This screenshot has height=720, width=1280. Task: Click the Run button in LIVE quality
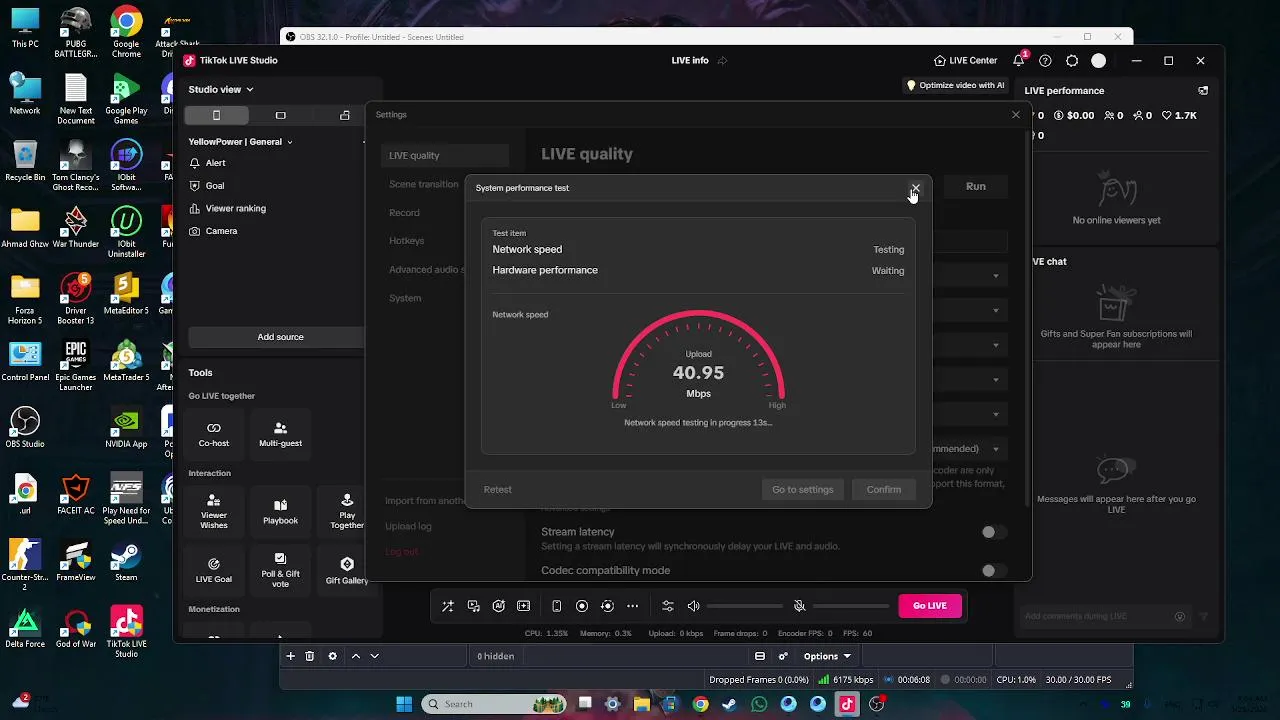[x=976, y=186]
